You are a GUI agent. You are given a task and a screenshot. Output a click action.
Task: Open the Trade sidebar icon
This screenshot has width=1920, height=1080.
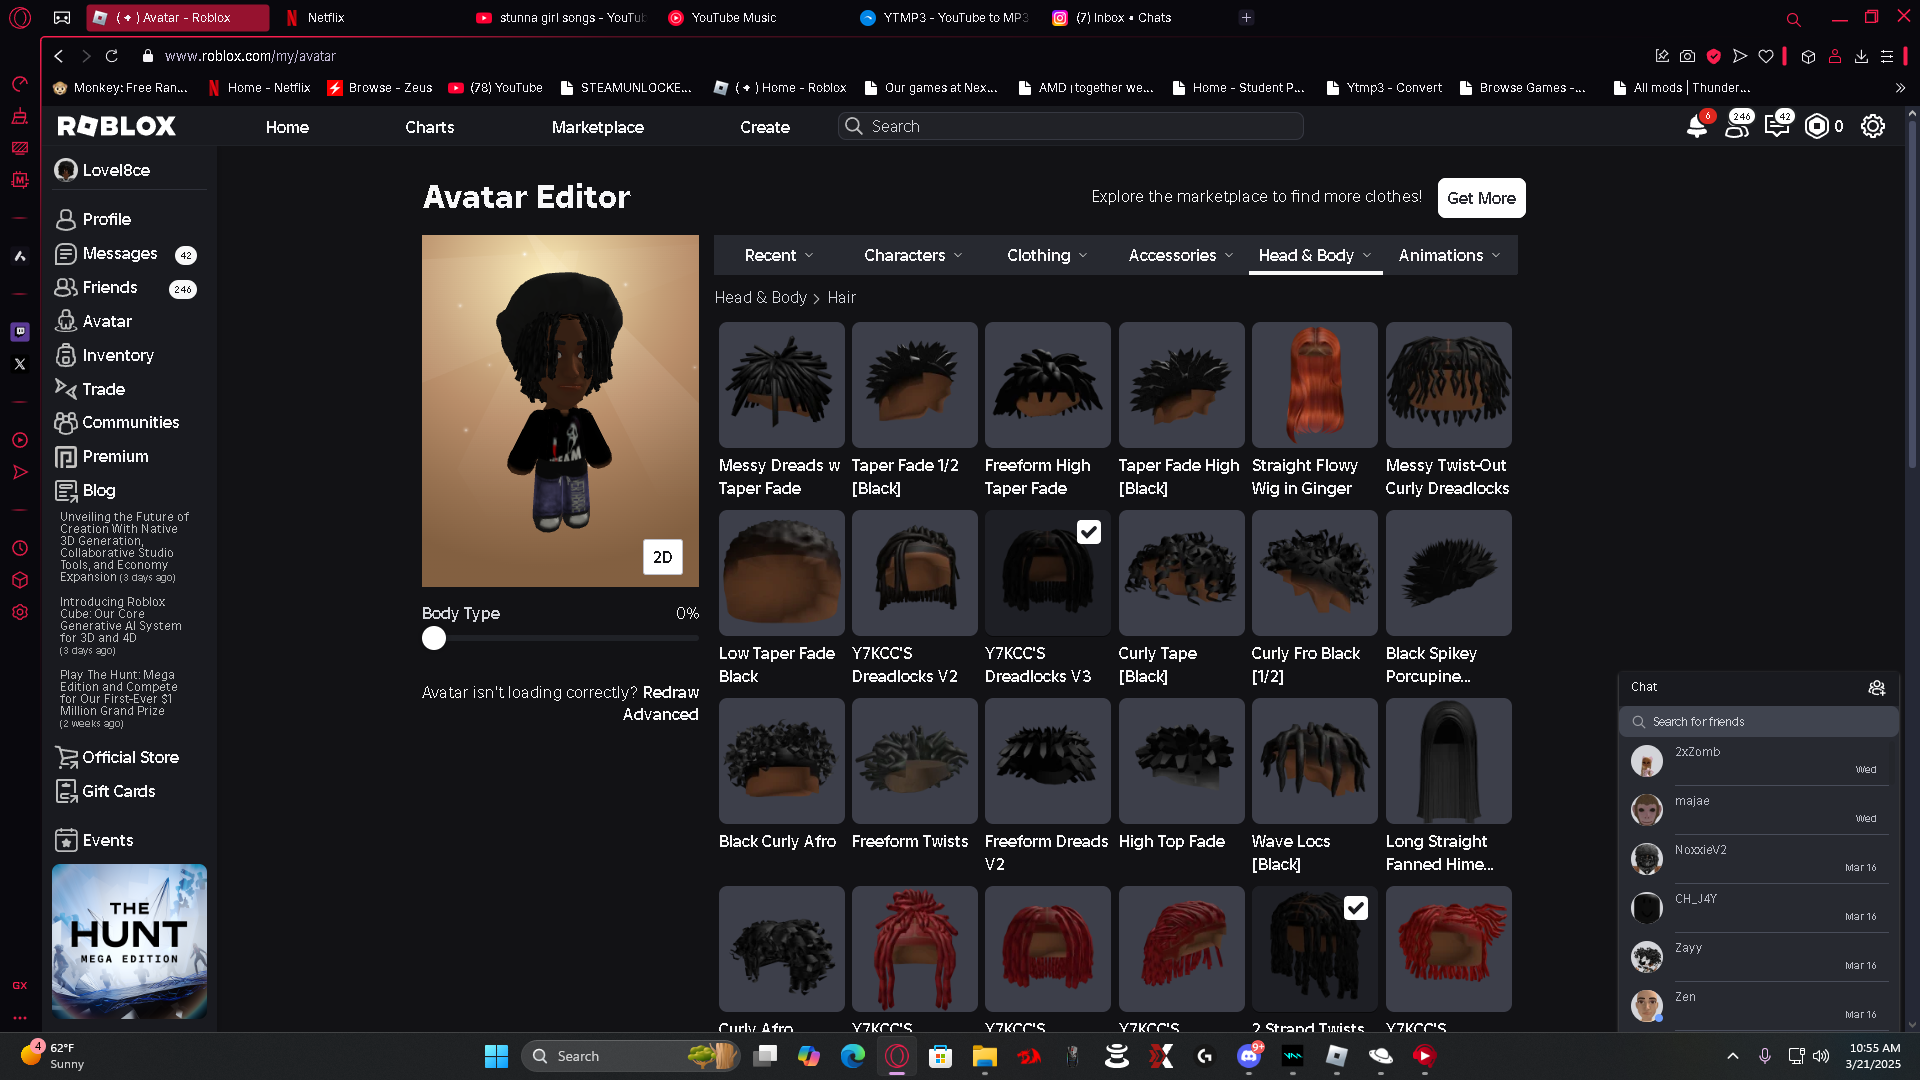pos(66,389)
